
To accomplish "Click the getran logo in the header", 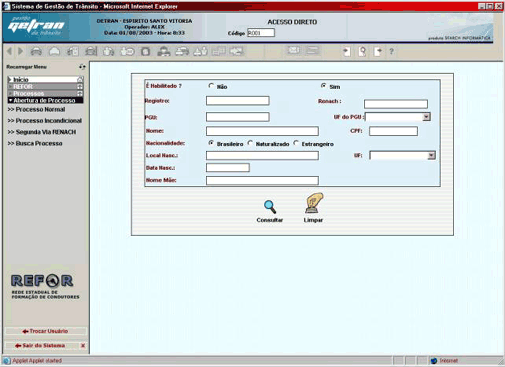I will tap(36, 26).
